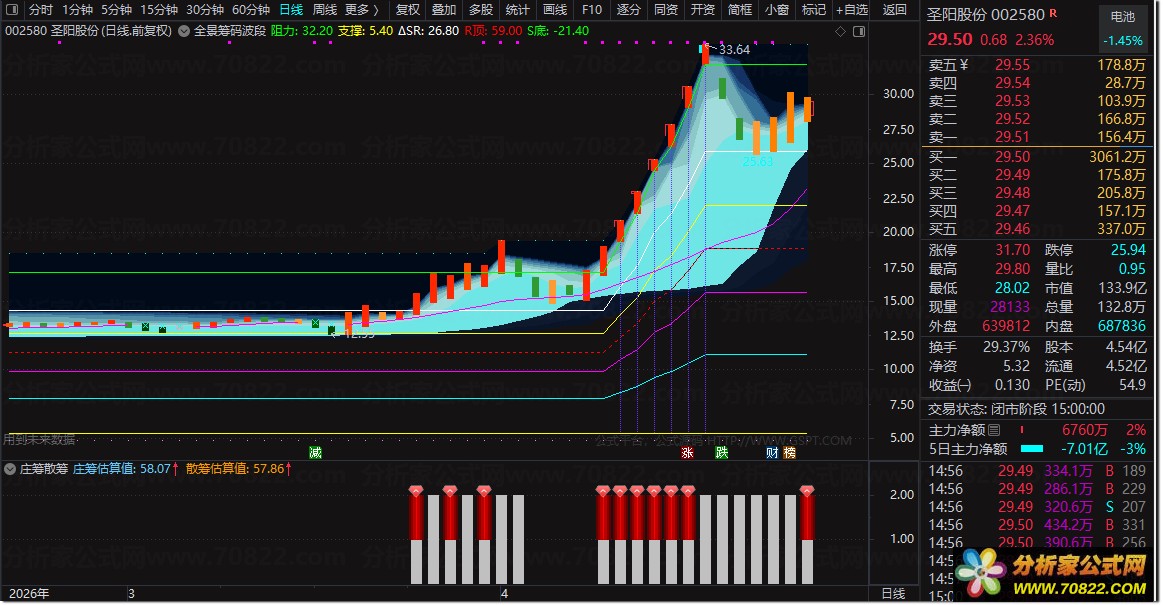This screenshot has height=605, width=1163.
Task: Activate the 画线 drawing tool
Action: pos(555,10)
